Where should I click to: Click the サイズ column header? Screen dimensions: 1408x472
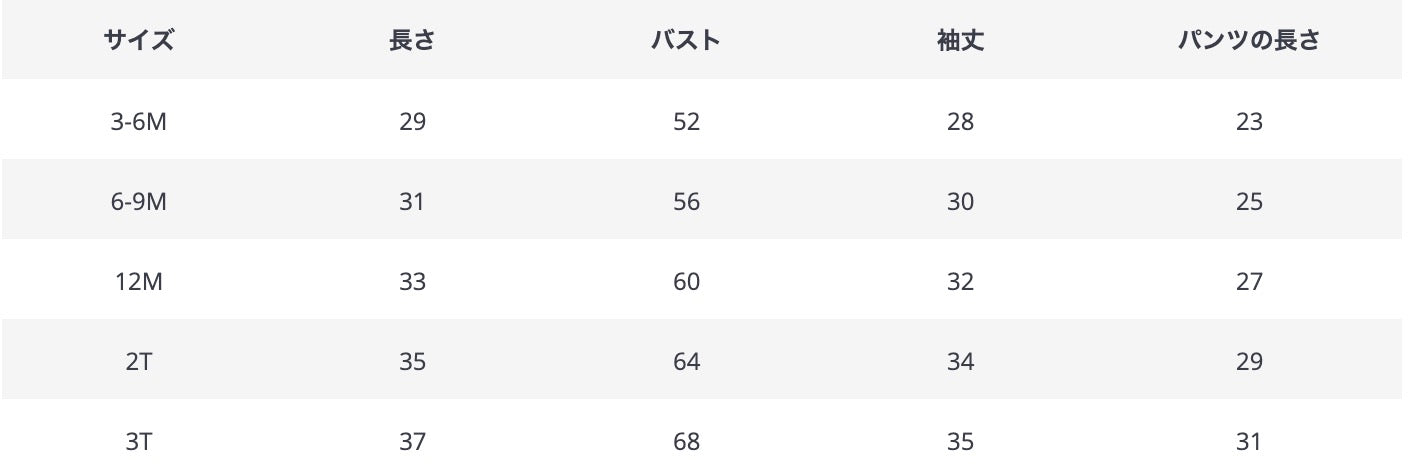point(139,41)
